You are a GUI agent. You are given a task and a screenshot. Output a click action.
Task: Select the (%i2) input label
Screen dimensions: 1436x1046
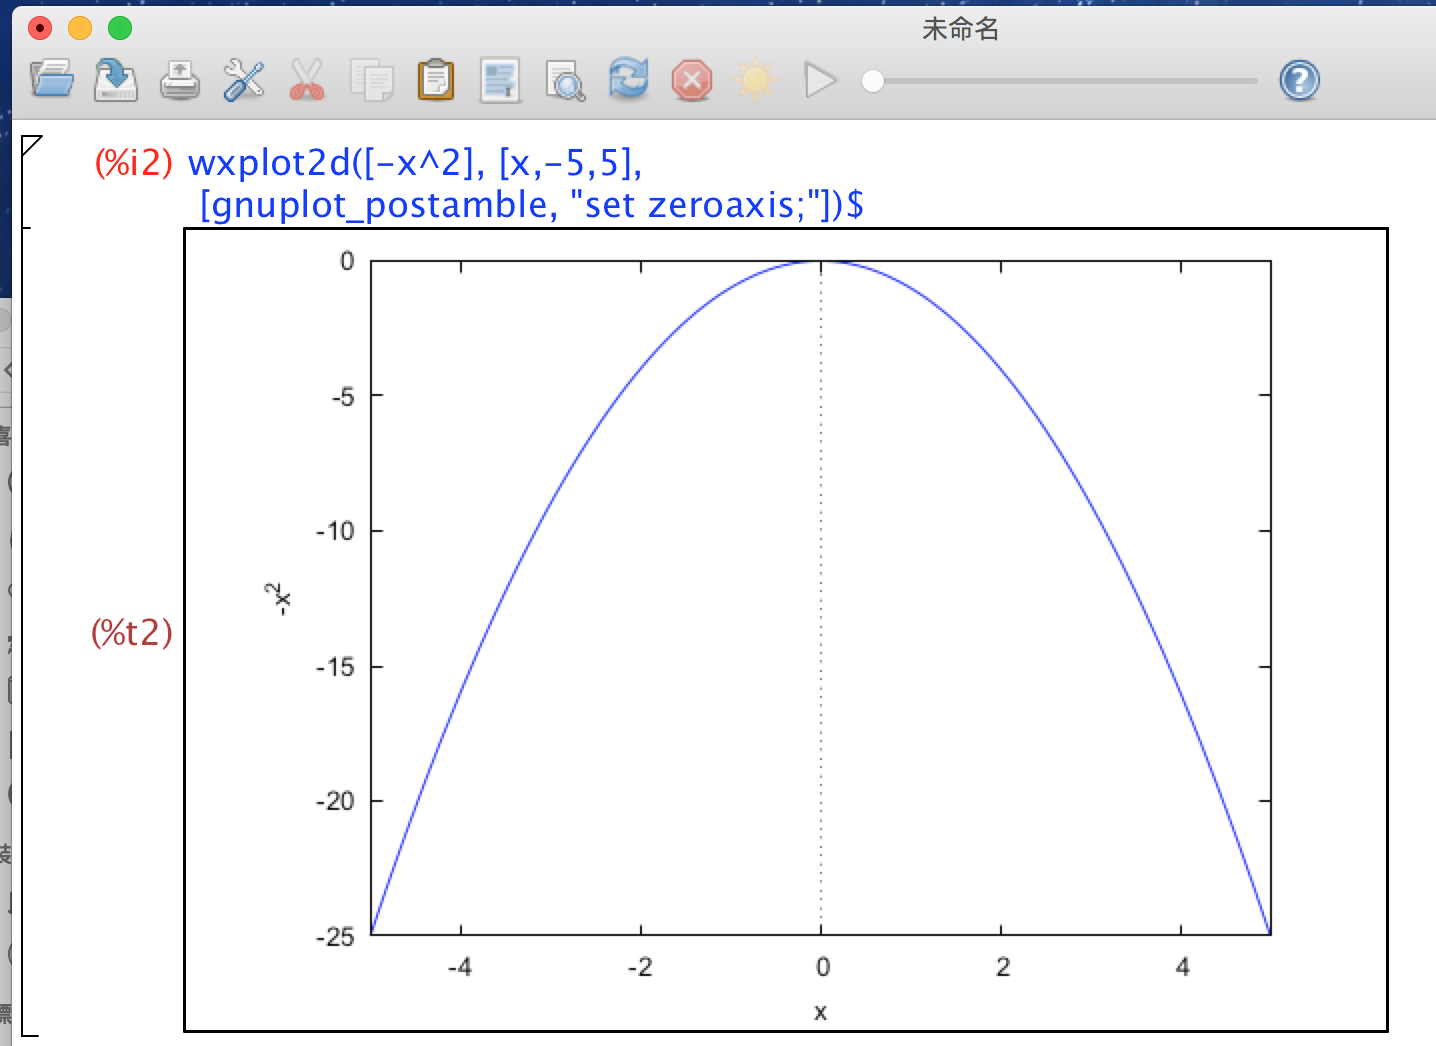[x=134, y=162]
